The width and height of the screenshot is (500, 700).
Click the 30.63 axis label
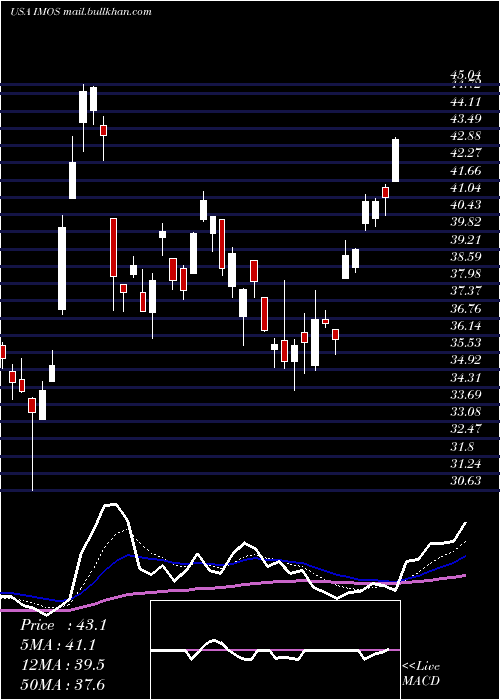(x=466, y=481)
